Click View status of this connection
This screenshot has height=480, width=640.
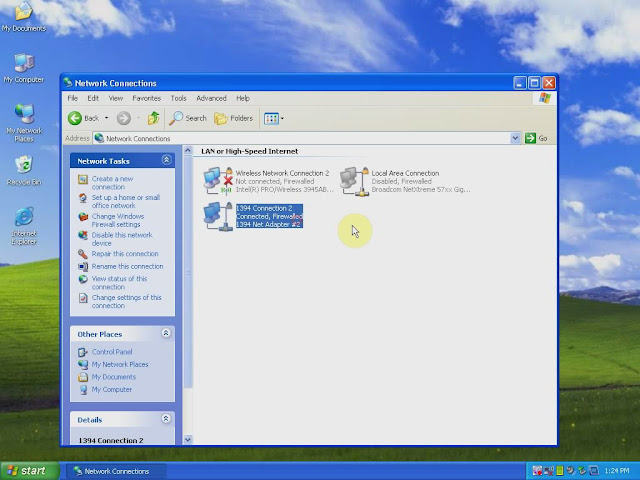coord(119,283)
